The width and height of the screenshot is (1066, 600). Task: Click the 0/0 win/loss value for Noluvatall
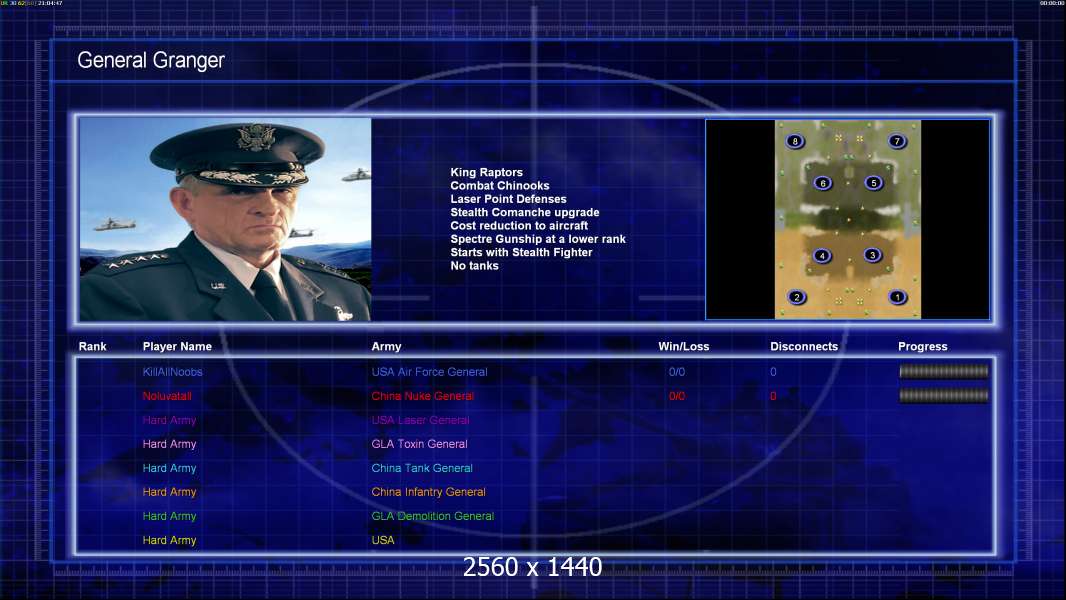(676, 396)
